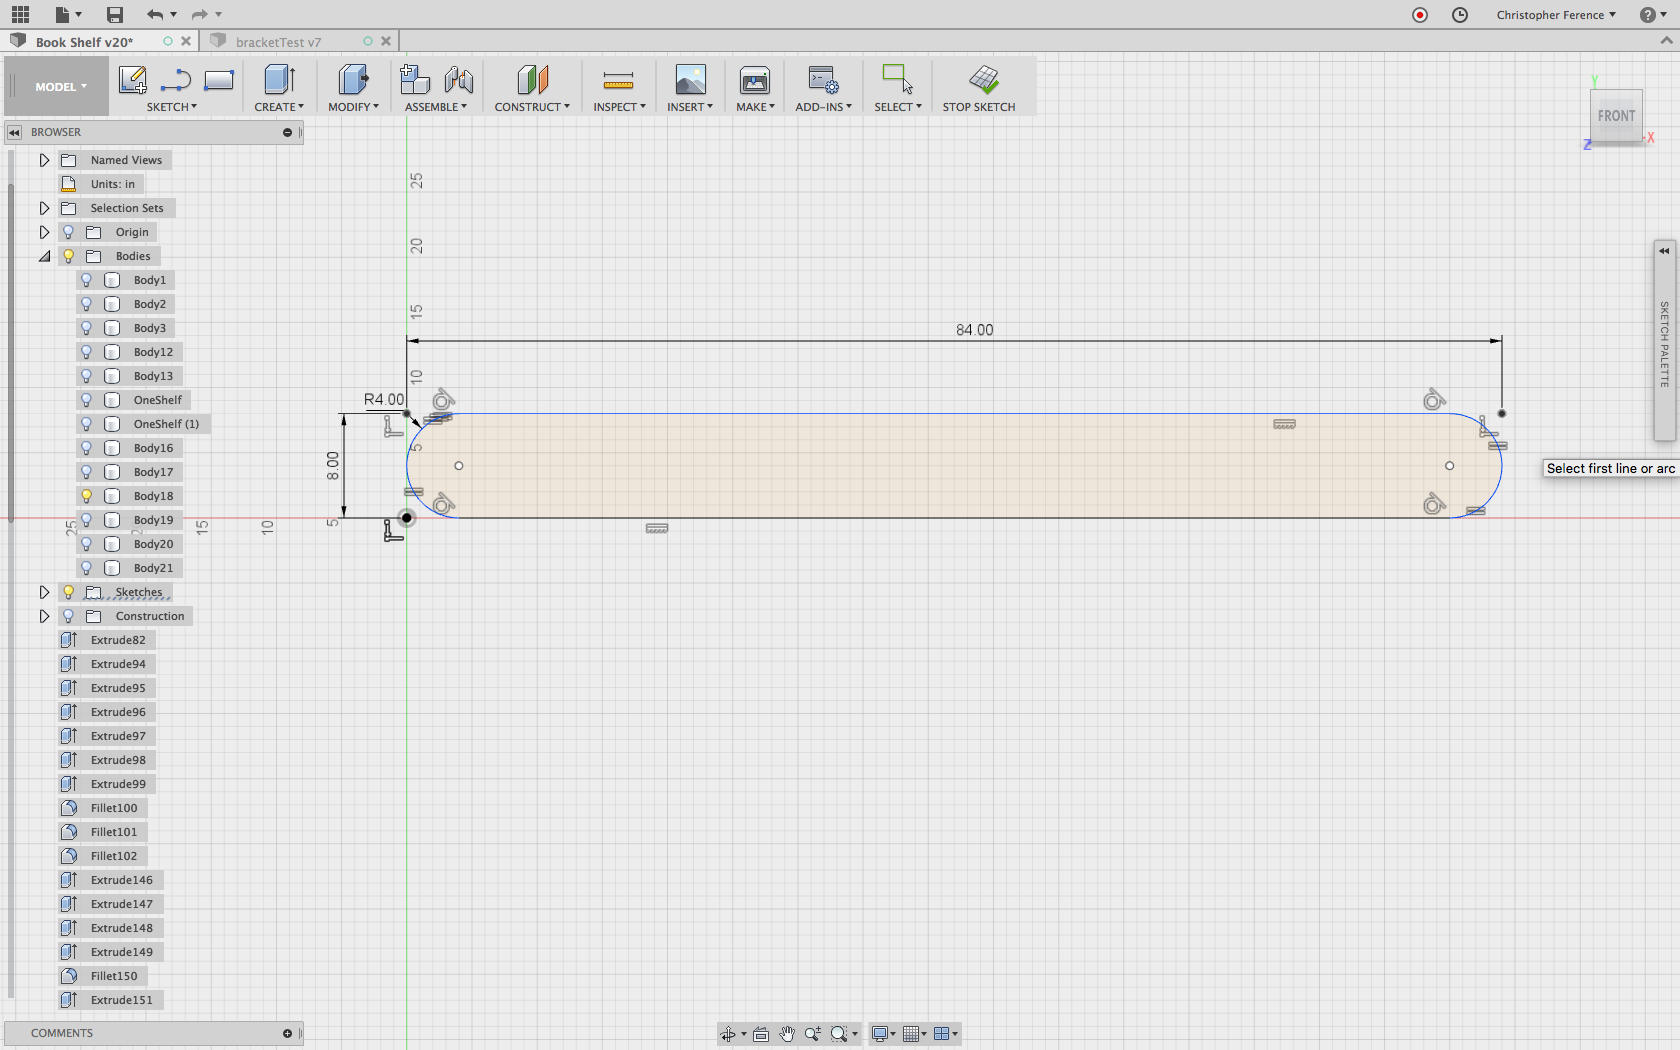The width and height of the screenshot is (1680, 1050).
Task: Open the MODIFY menu
Action: point(353,107)
